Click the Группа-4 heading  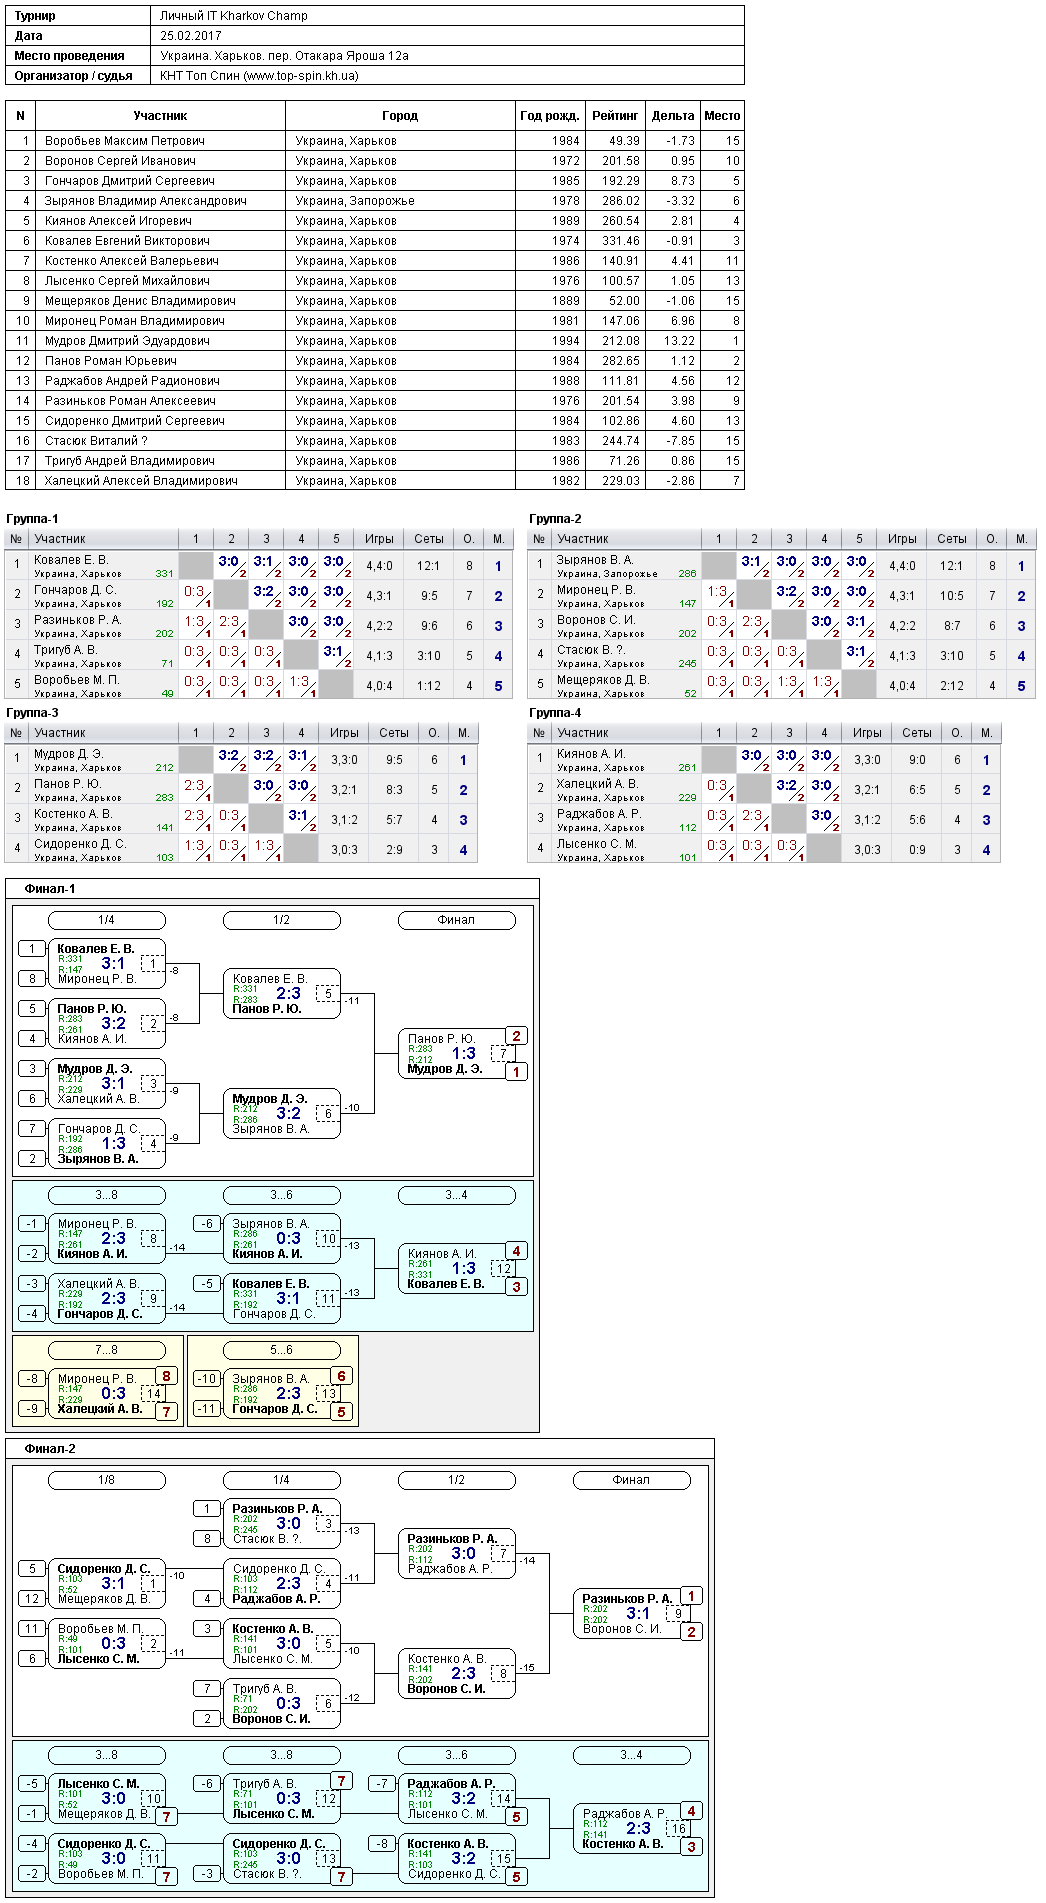(555, 713)
